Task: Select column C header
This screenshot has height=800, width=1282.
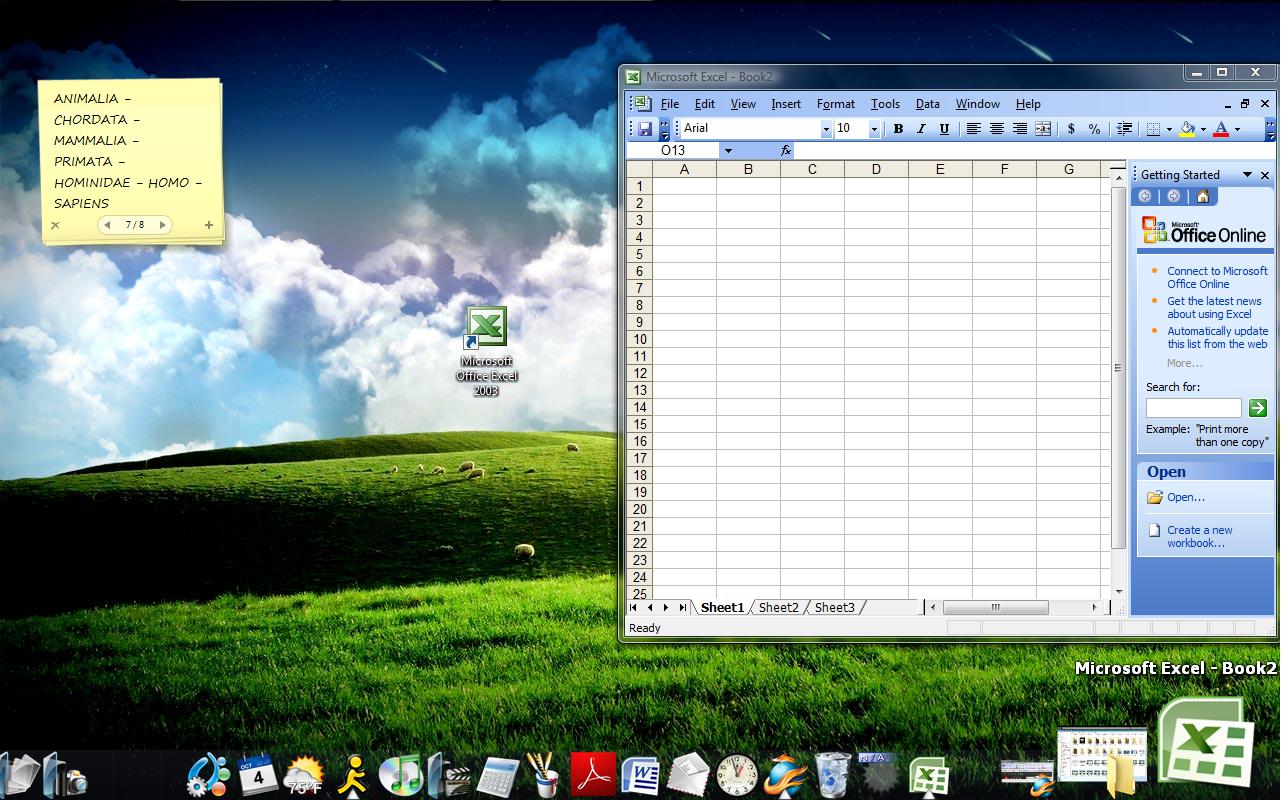Action: (x=812, y=169)
